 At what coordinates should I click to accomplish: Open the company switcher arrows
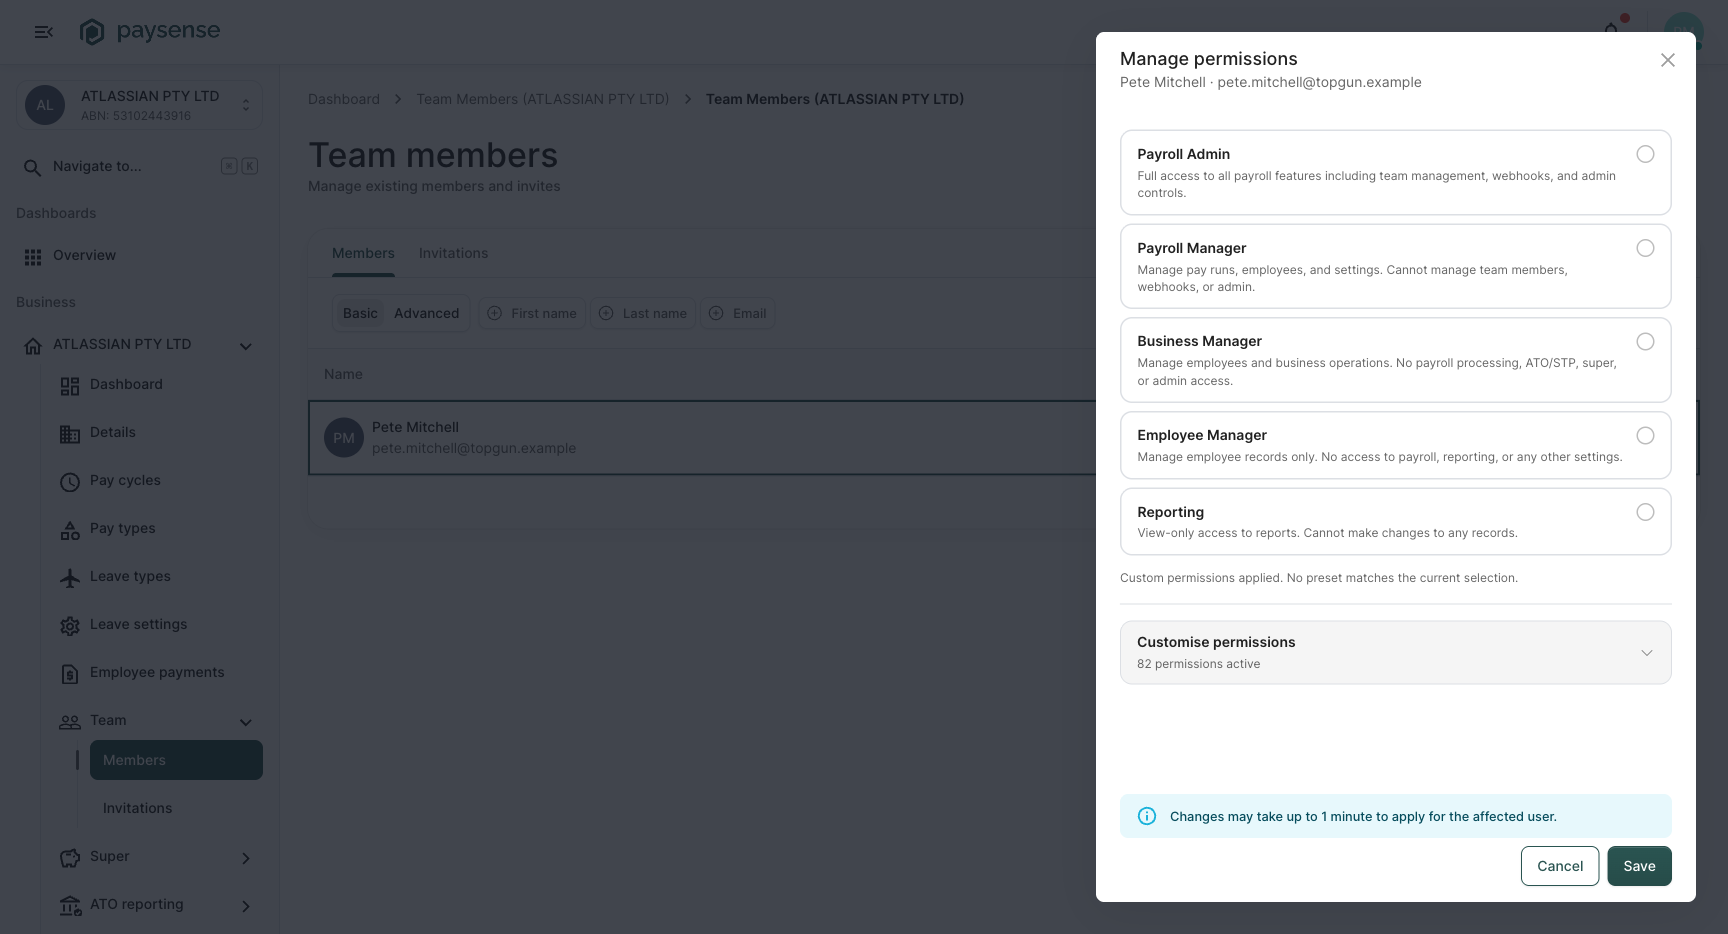246,105
